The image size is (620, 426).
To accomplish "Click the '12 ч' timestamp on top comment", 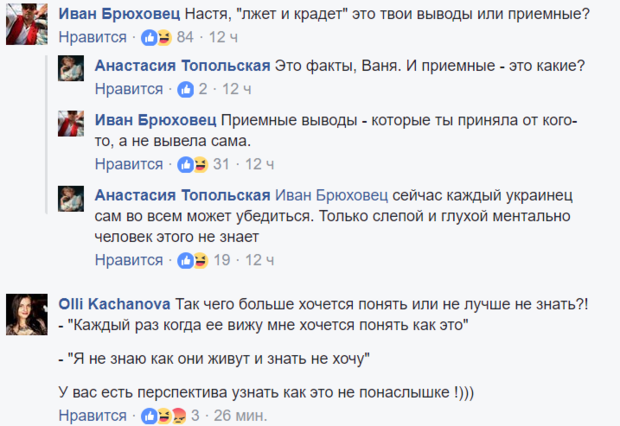I will (223, 38).
